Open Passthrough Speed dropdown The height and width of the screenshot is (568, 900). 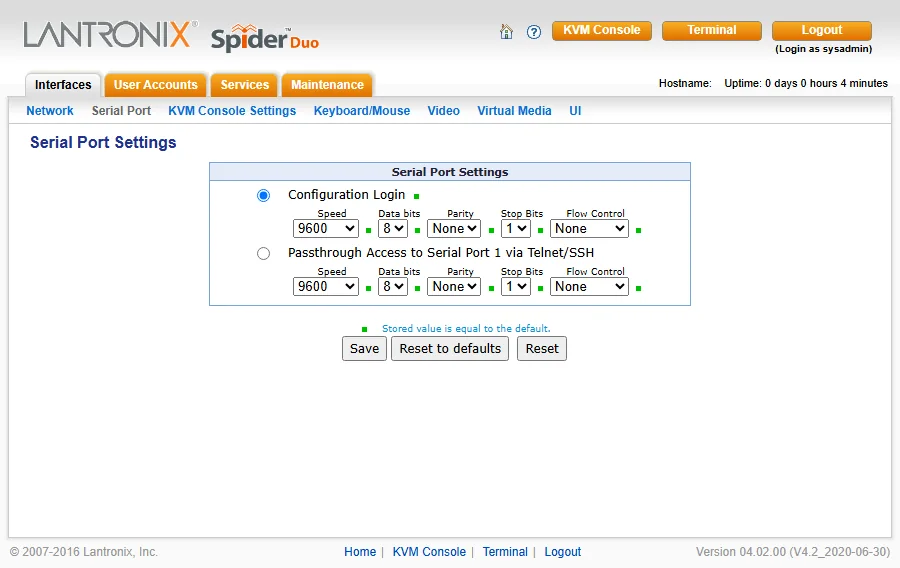[x=326, y=286]
